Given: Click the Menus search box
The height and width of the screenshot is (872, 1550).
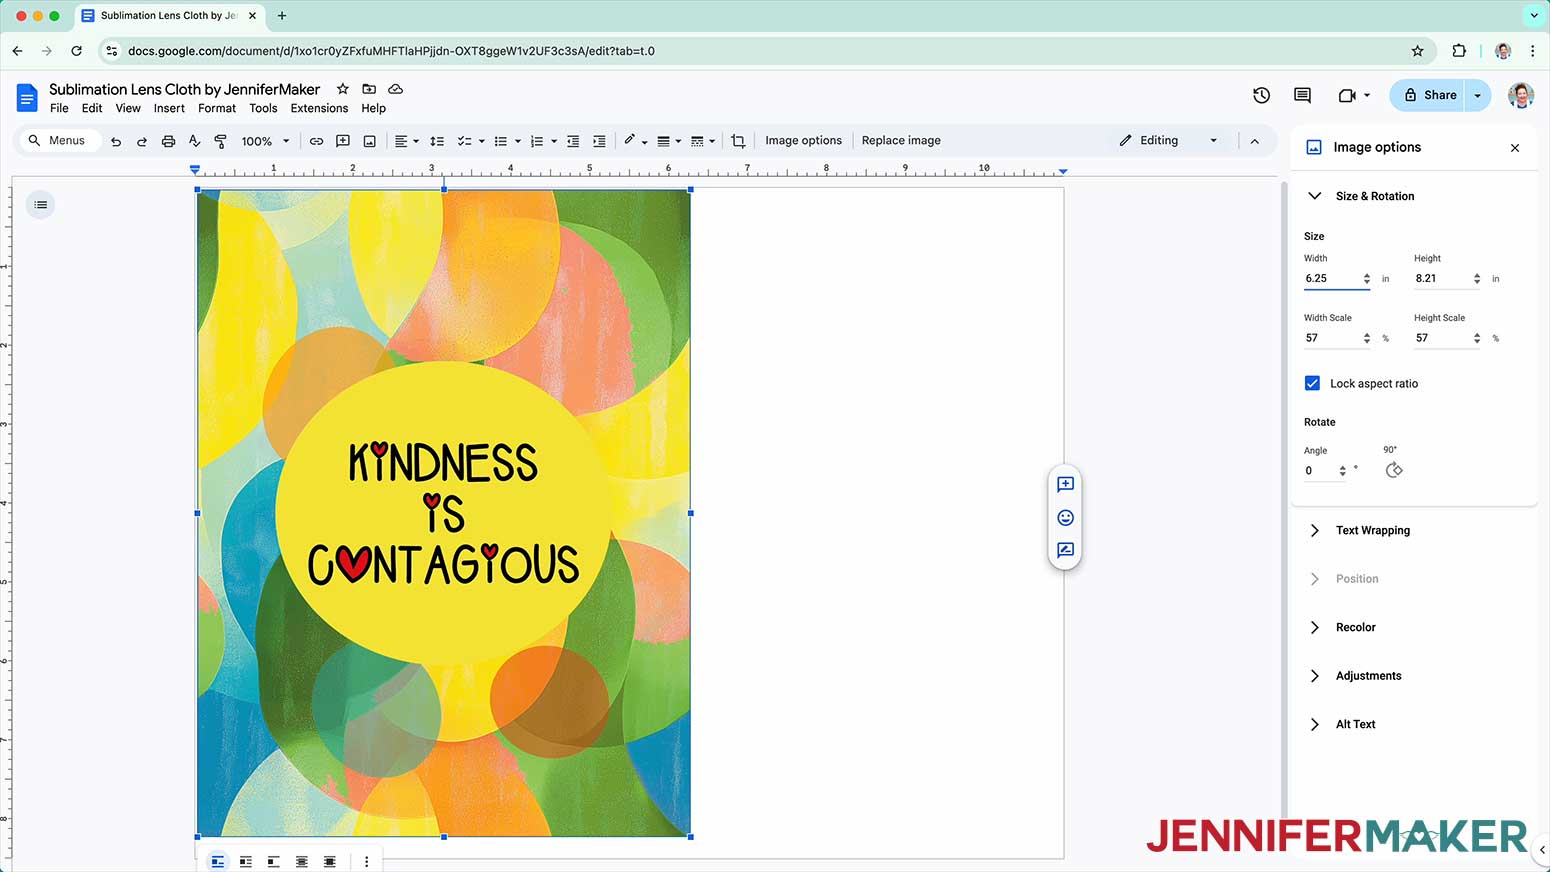Looking at the screenshot, I should click(58, 141).
